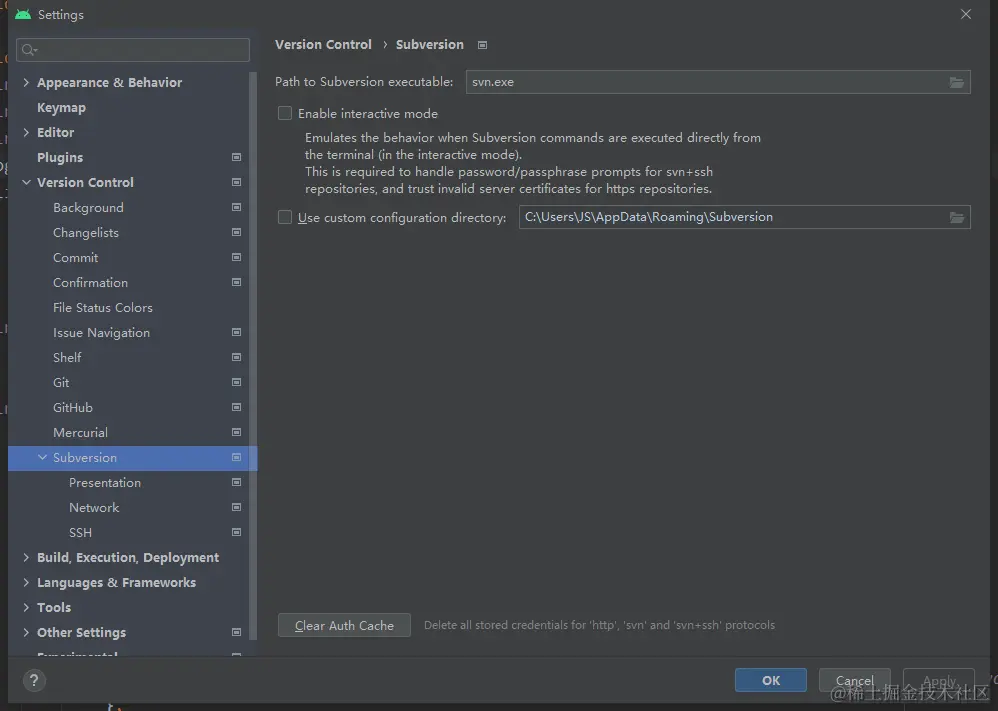Click the project-level icon beside Git

pyautogui.click(x=236, y=382)
